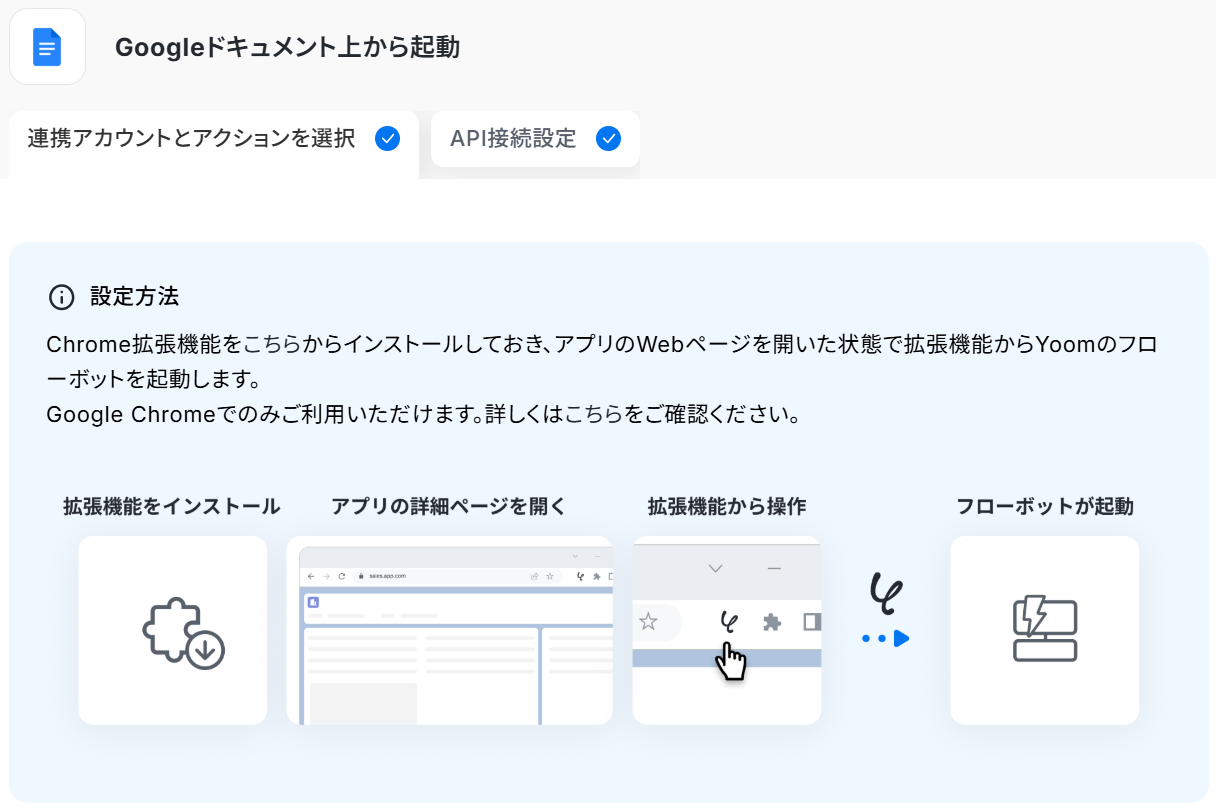Open the こちら link after 詳しくは

coord(594,414)
